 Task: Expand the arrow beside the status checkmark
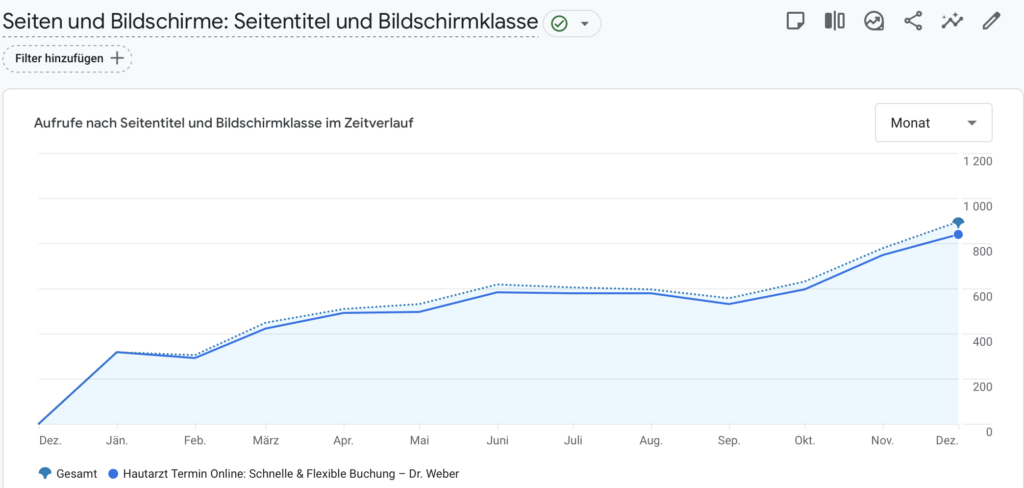584,23
